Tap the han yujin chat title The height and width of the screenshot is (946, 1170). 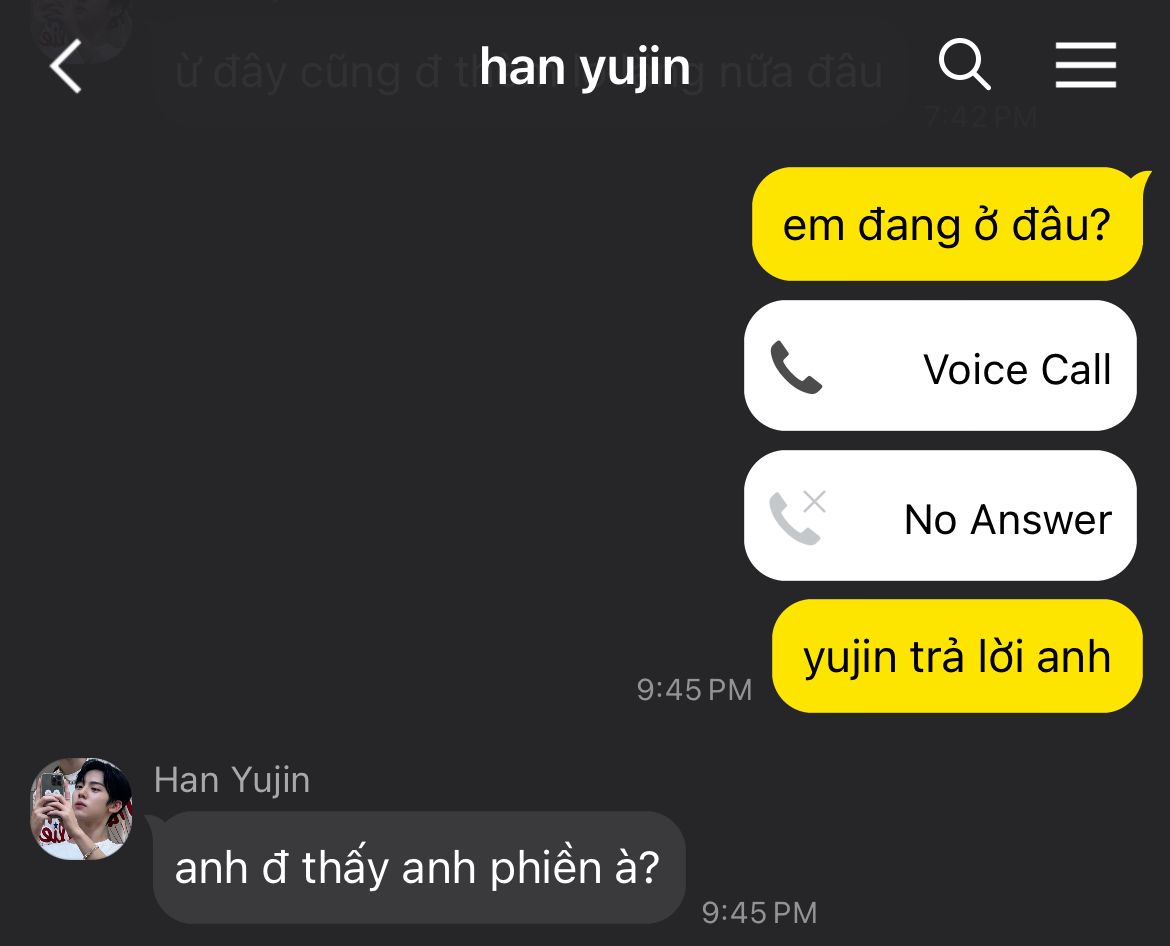[x=585, y=67]
